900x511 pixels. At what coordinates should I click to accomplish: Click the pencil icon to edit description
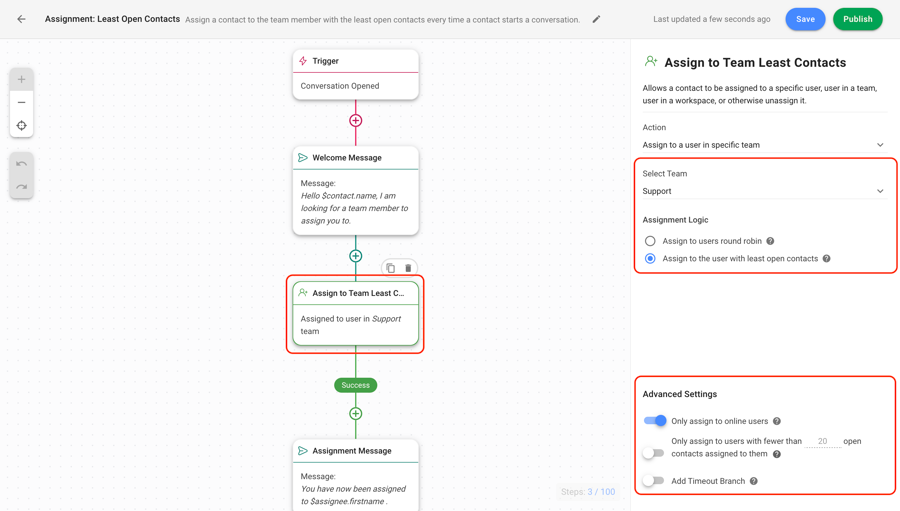[597, 19]
